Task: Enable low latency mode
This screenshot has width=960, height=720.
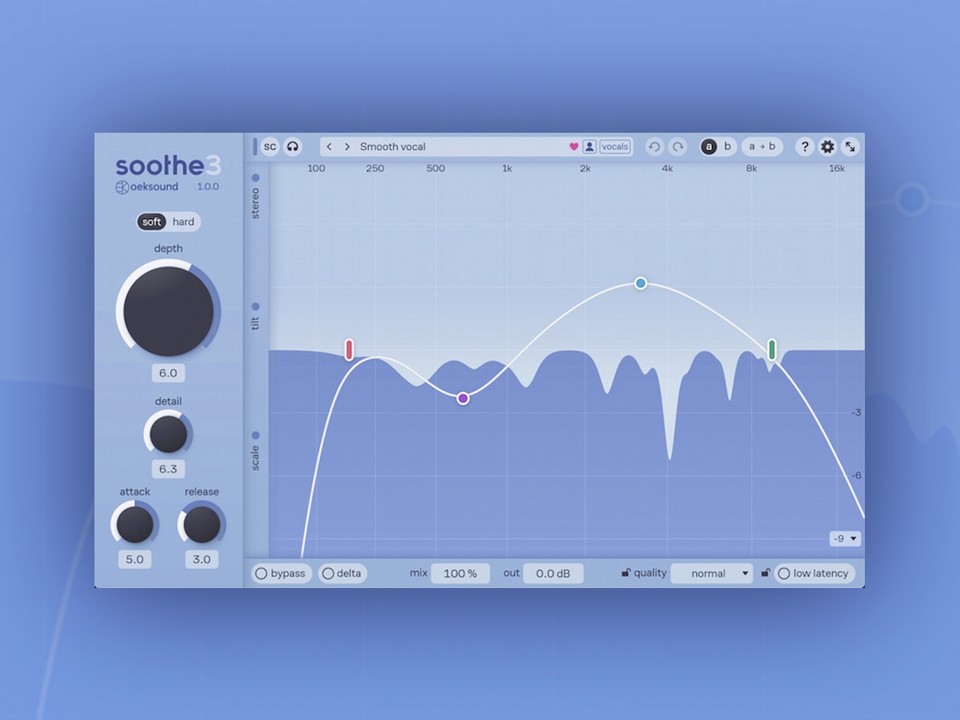Action: tap(814, 573)
